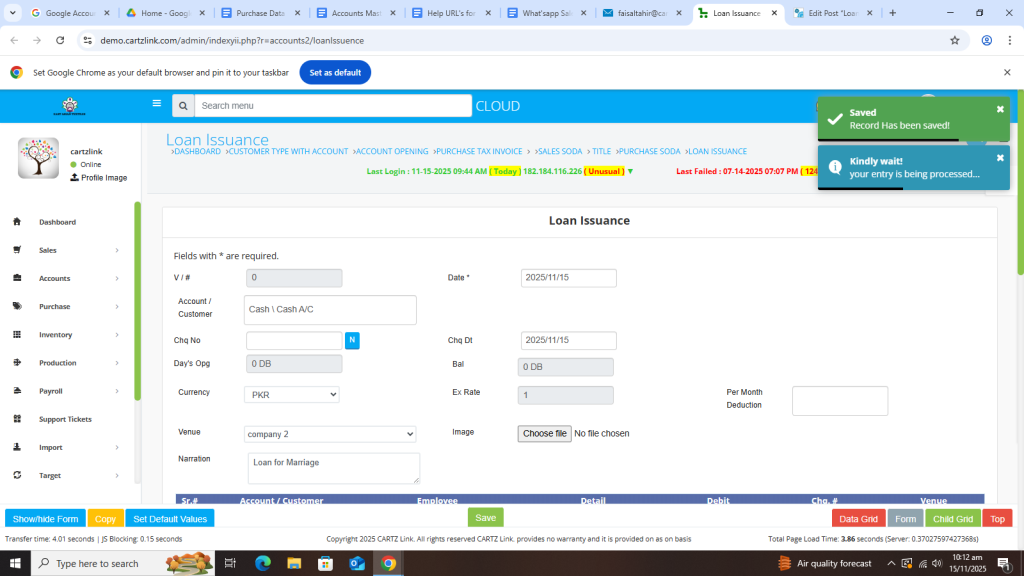Click the Choose file image button
1024x576 pixels.
[x=545, y=433]
